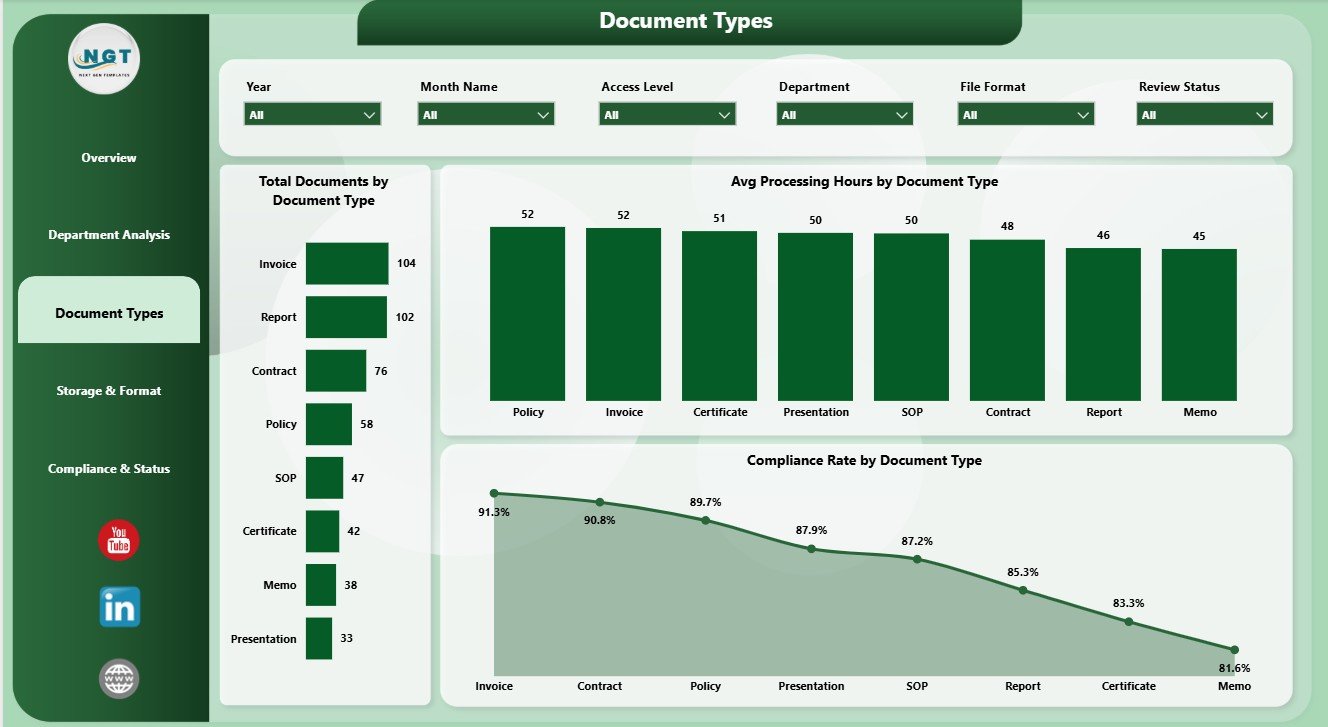Click the SOP column in Avg Processing Hours
The height and width of the screenshot is (727, 1328).
911,317
